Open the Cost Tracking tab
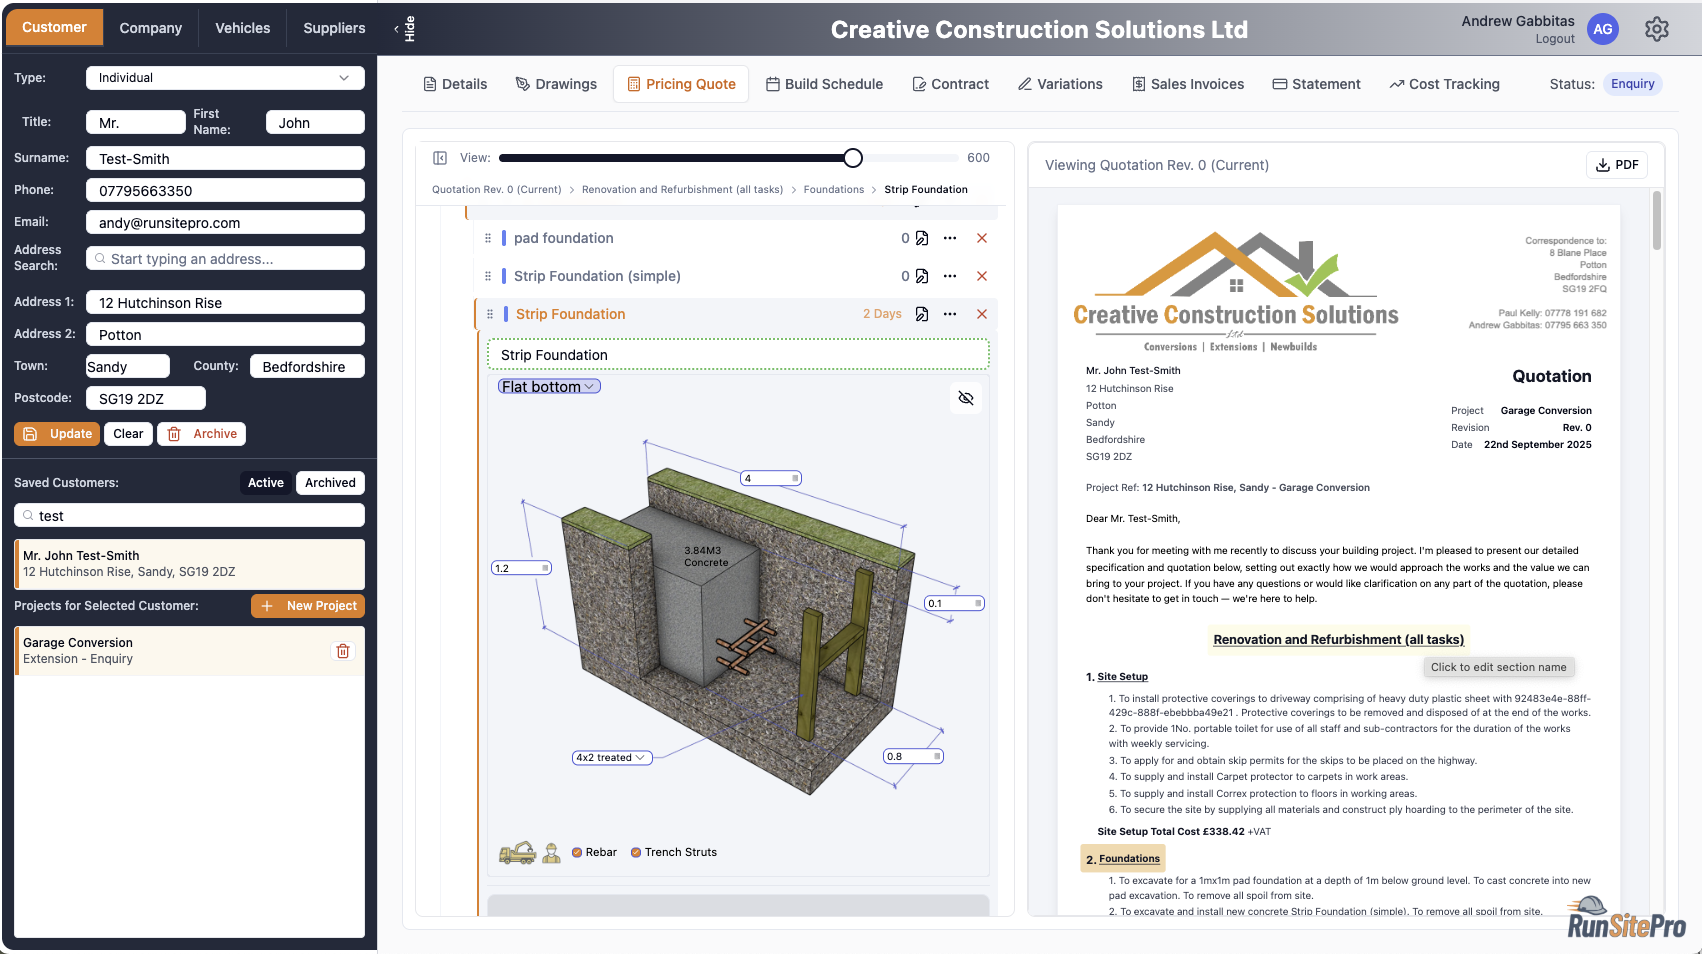The image size is (1702, 954). [1444, 84]
